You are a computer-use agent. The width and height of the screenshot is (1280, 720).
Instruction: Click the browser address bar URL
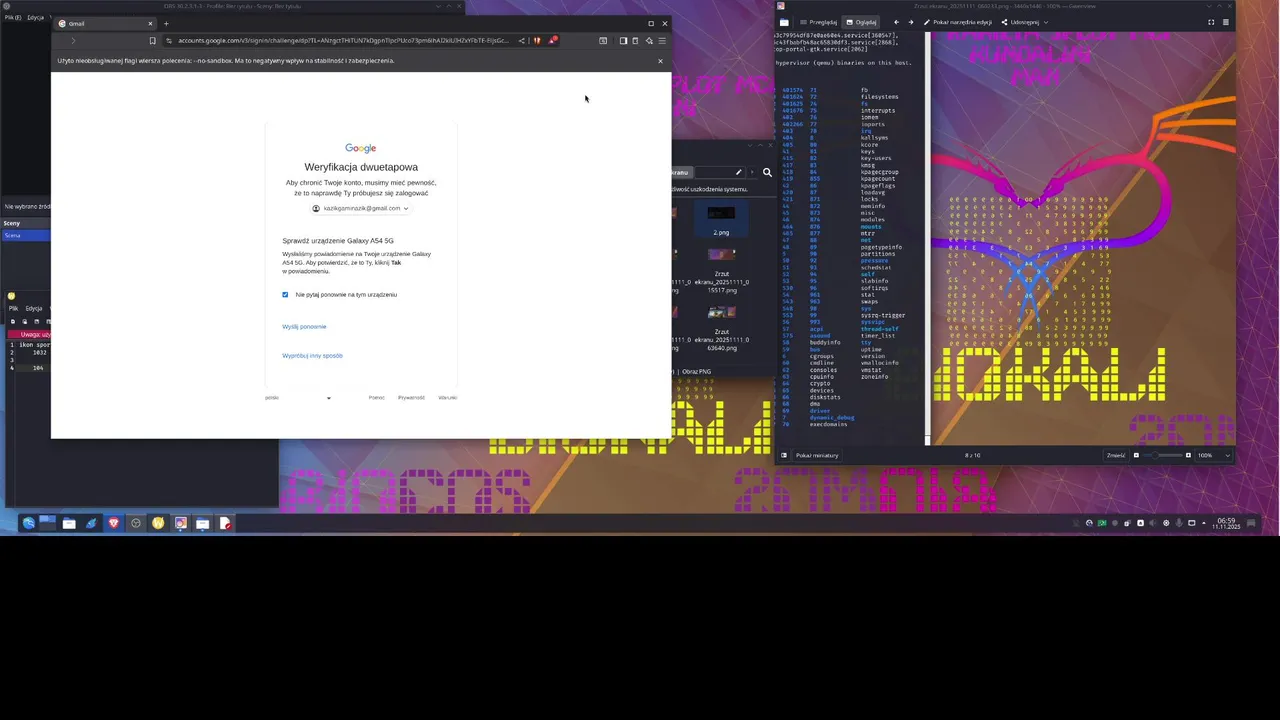tap(343, 41)
